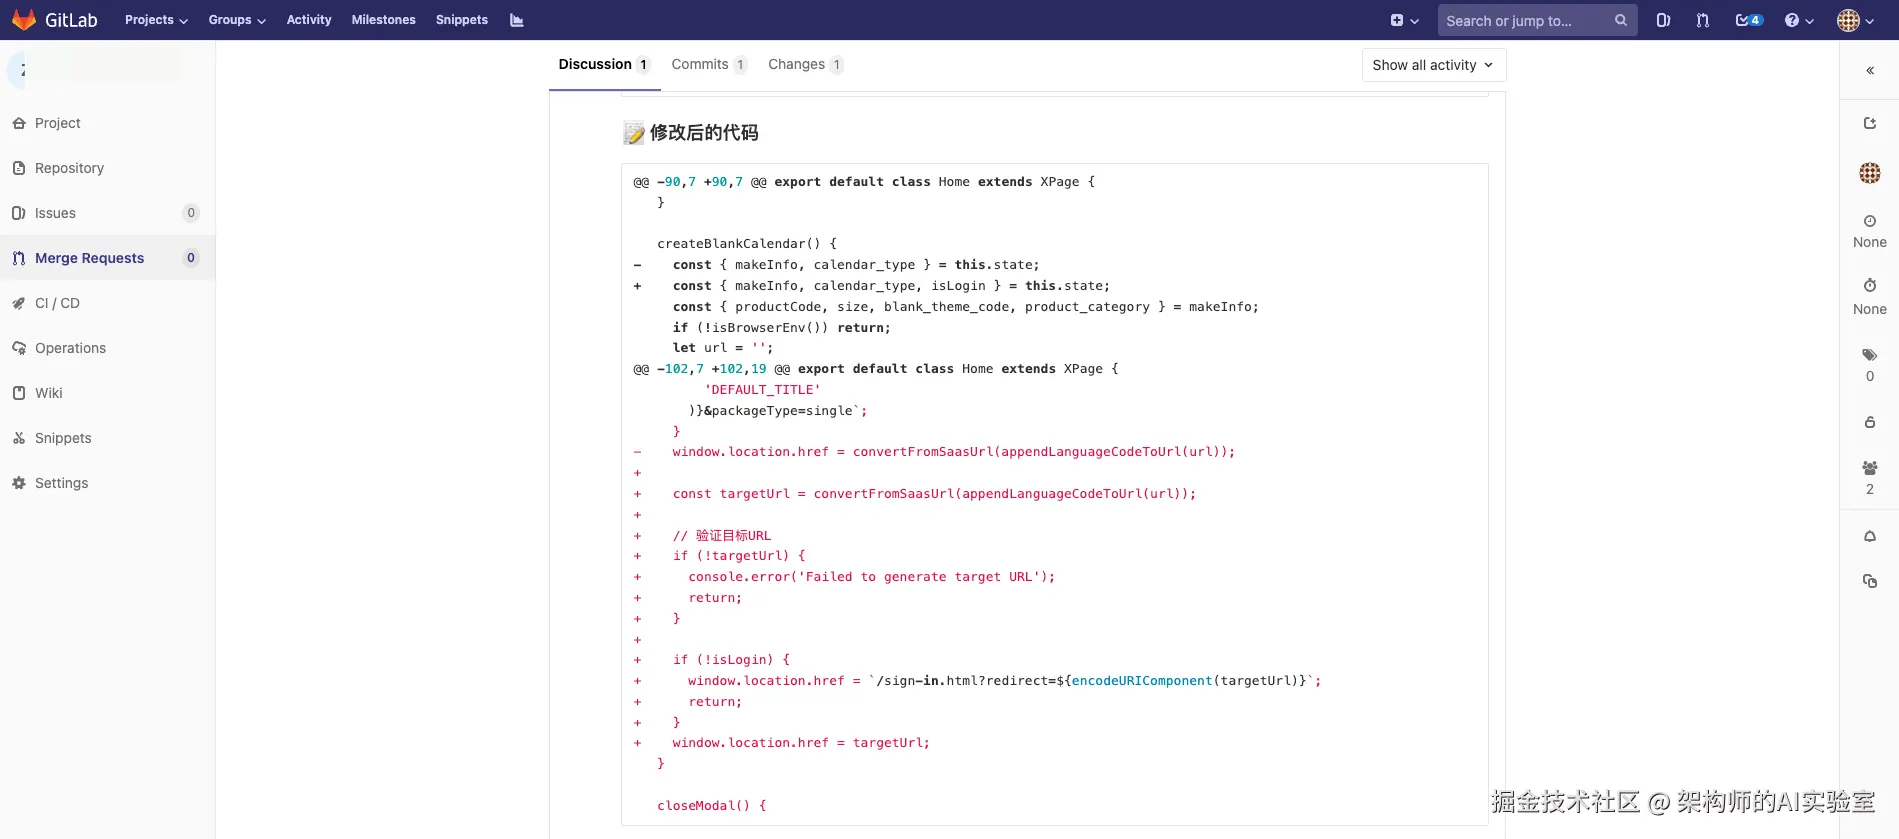This screenshot has width=1899, height=839.
Task: Click the notifications bell icon in the right sidebar
Action: (1870, 536)
